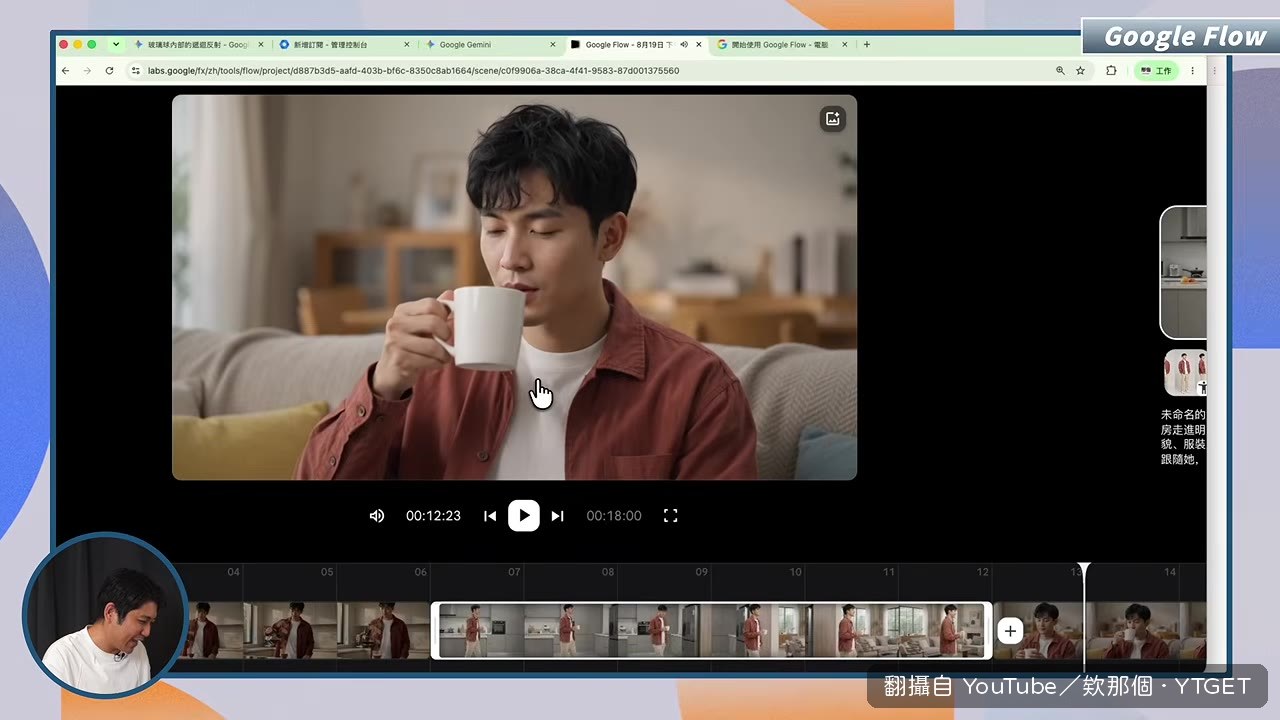The height and width of the screenshot is (720, 1280).
Task: Open the Chrome three-dot menu
Action: 1192,71
